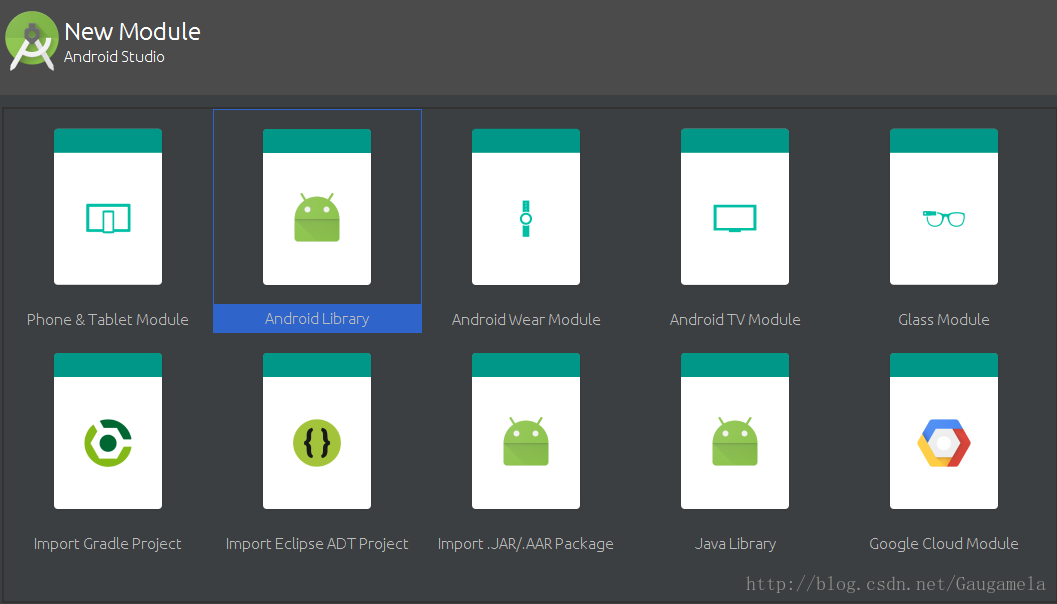The image size is (1057, 604).
Task: Click the 'Android TV Module' label
Action: click(x=735, y=320)
